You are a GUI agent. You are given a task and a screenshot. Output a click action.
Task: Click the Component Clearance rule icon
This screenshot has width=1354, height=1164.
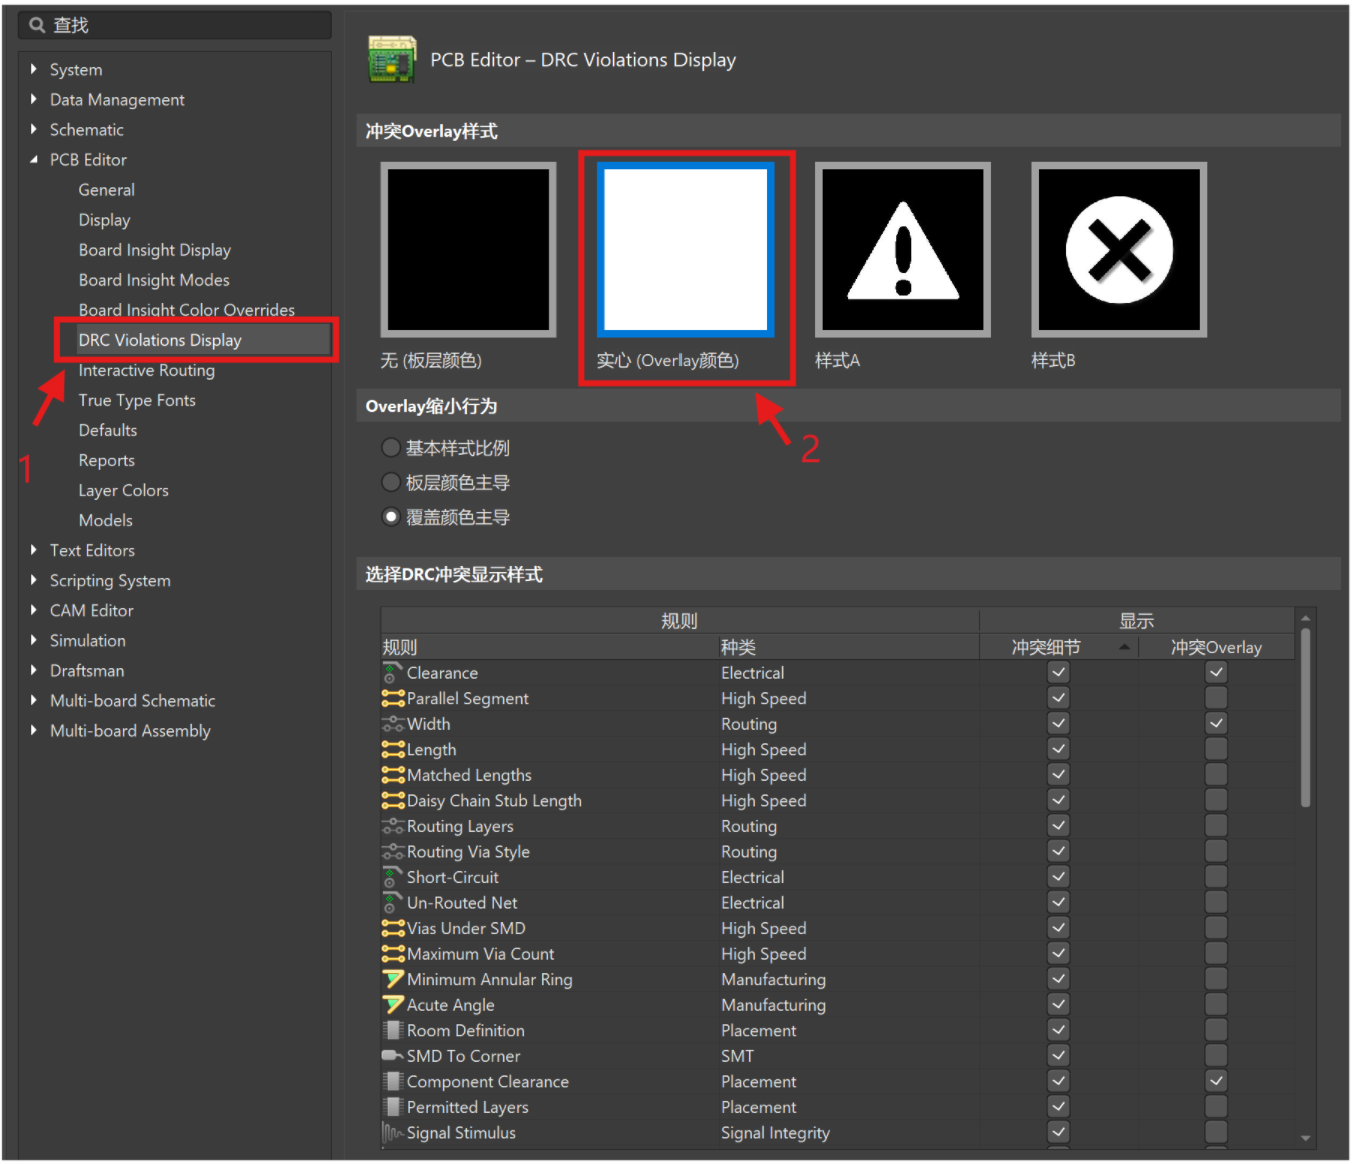[393, 1081]
